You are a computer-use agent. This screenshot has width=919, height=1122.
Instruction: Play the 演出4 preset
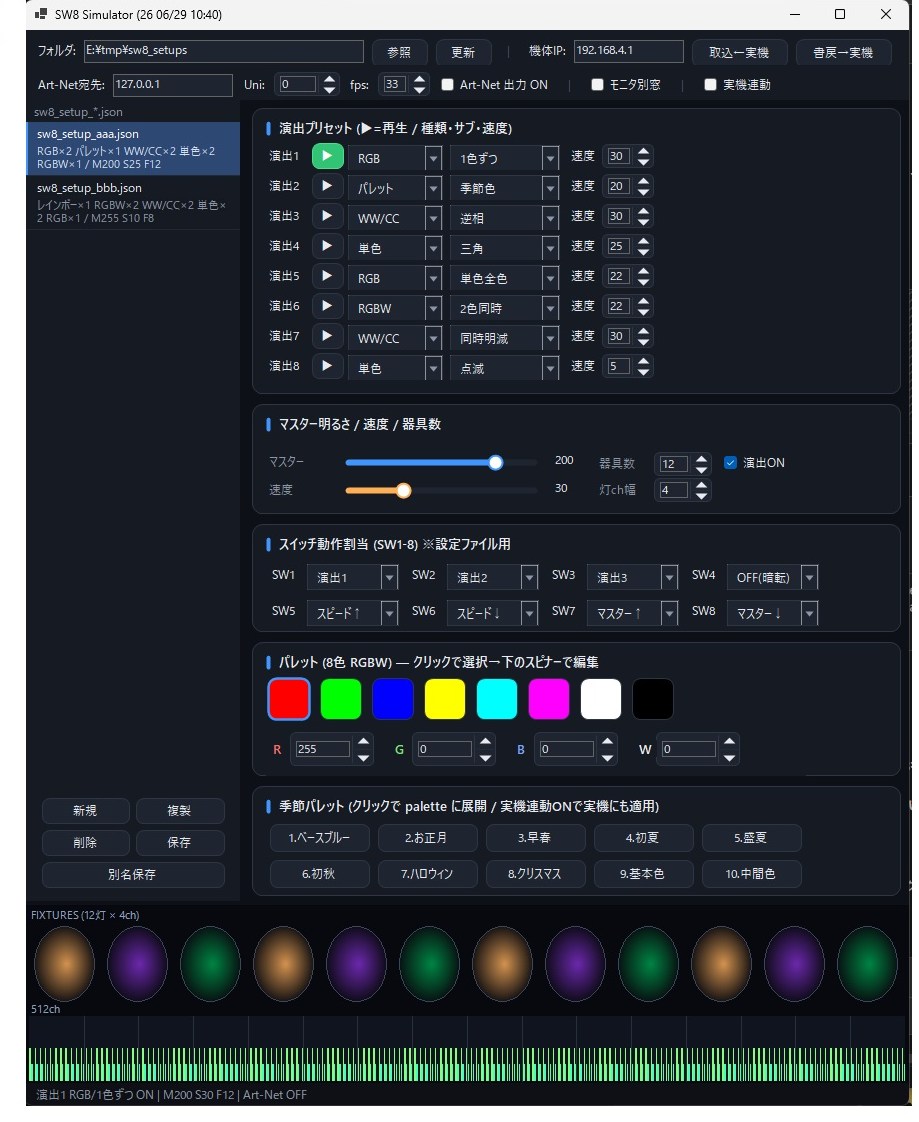point(327,246)
